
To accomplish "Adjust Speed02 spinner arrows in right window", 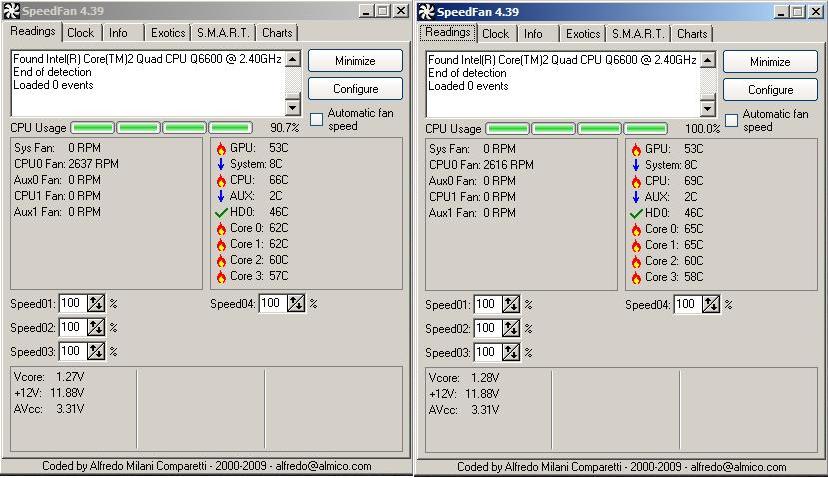I will point(511,329).
